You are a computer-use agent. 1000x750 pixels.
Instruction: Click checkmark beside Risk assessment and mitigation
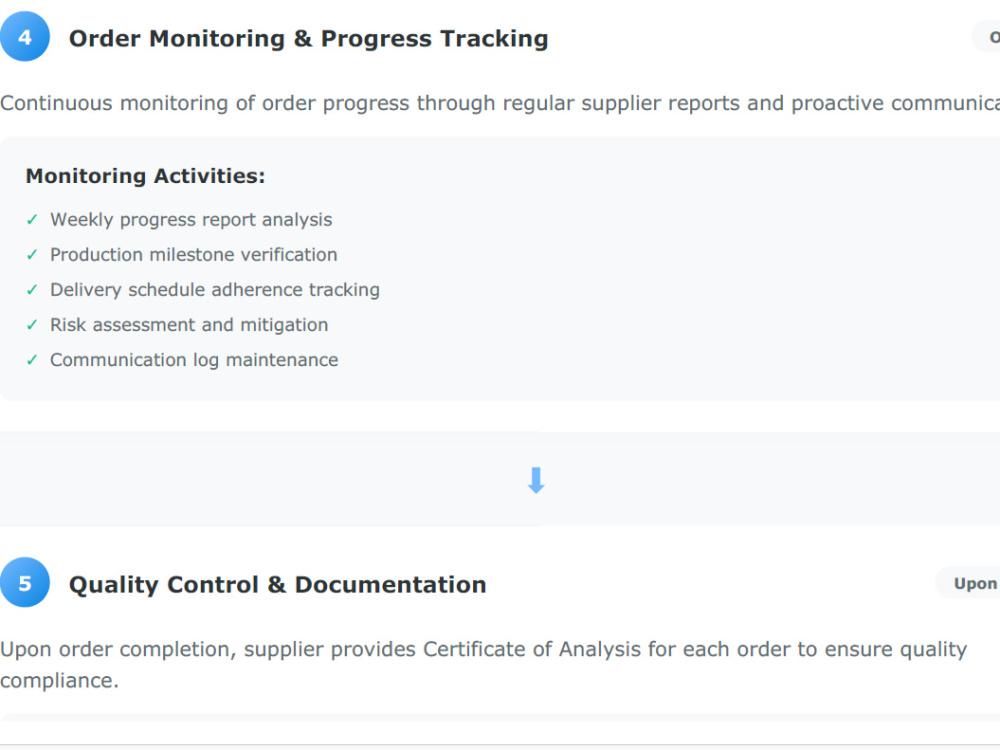pyautogui.click(x=32, y=325)
